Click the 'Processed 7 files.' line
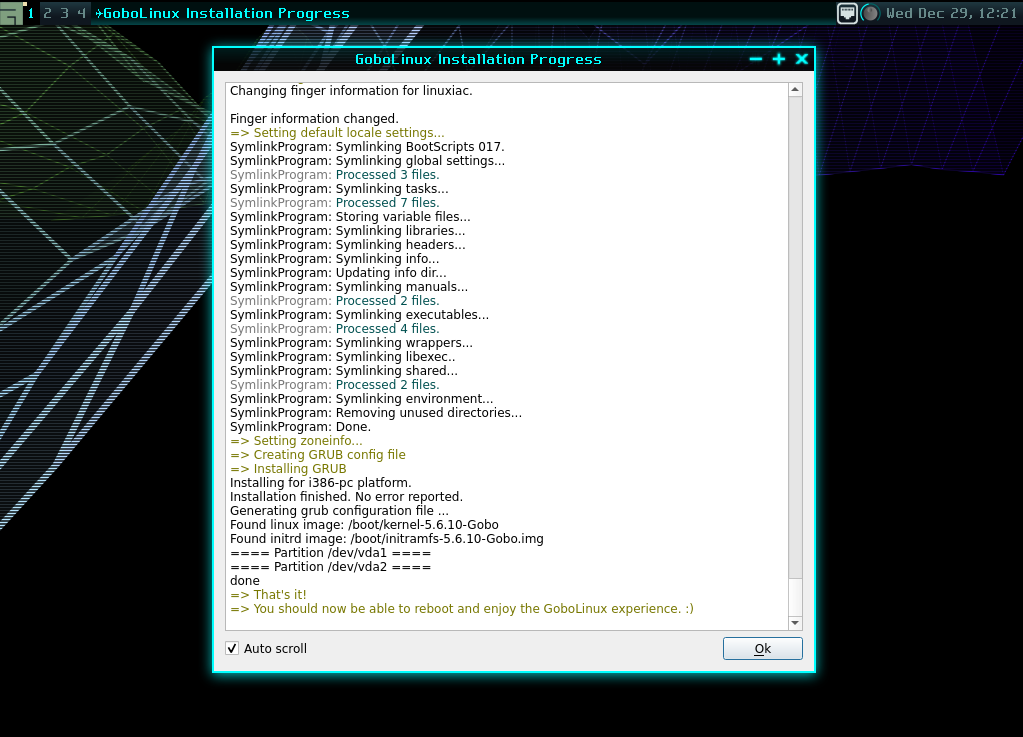 tap(334, 203)
